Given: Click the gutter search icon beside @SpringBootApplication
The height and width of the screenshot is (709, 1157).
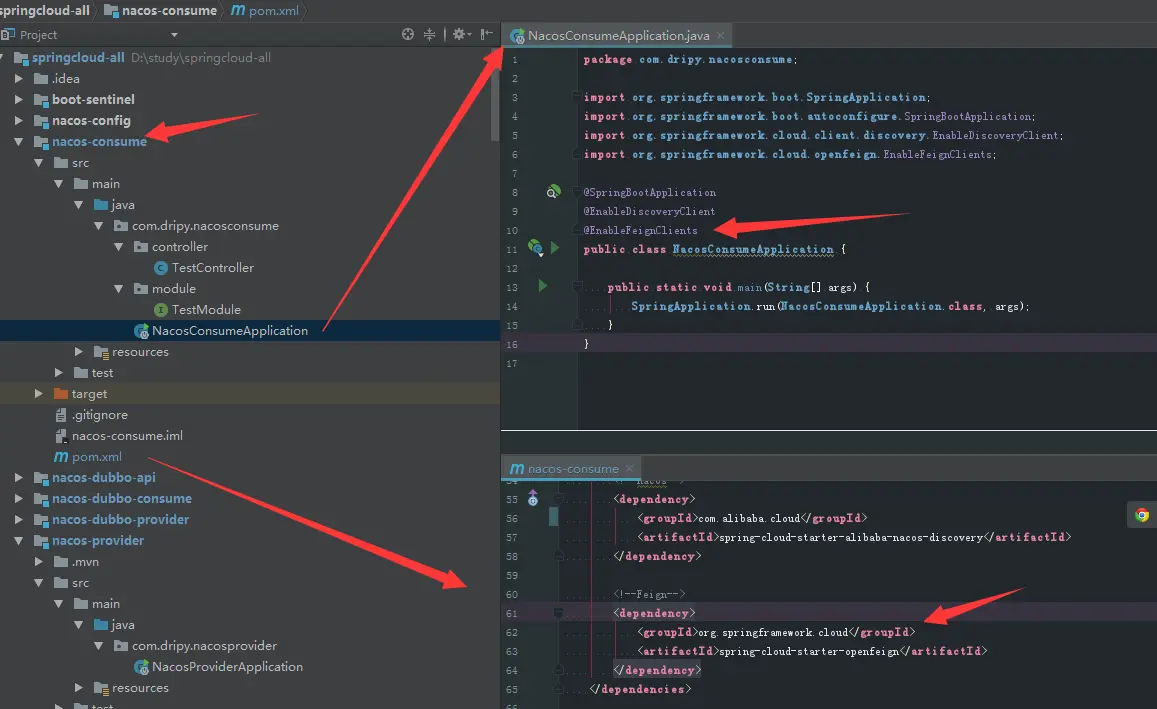Looking at the screenshot, I should (553, 192).
